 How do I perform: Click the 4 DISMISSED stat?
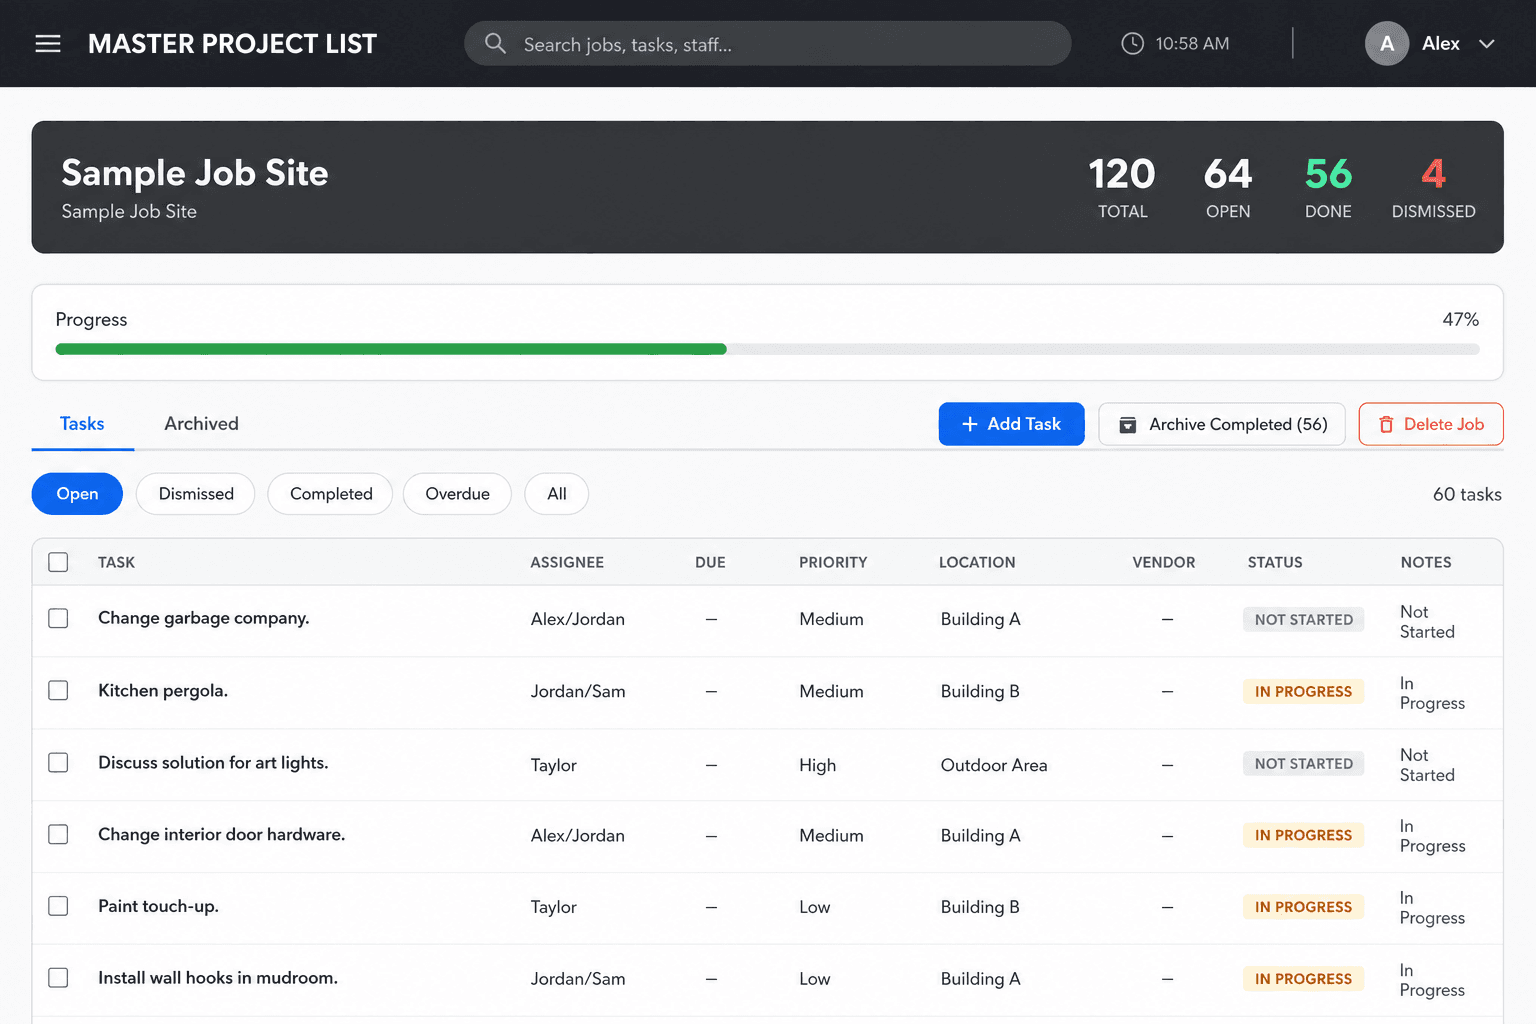pos(1433,187)
